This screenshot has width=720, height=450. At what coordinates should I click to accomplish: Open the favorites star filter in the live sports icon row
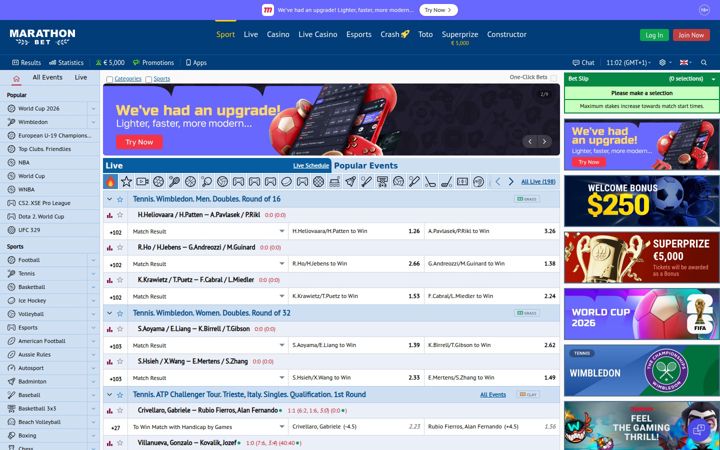(126, 182)
